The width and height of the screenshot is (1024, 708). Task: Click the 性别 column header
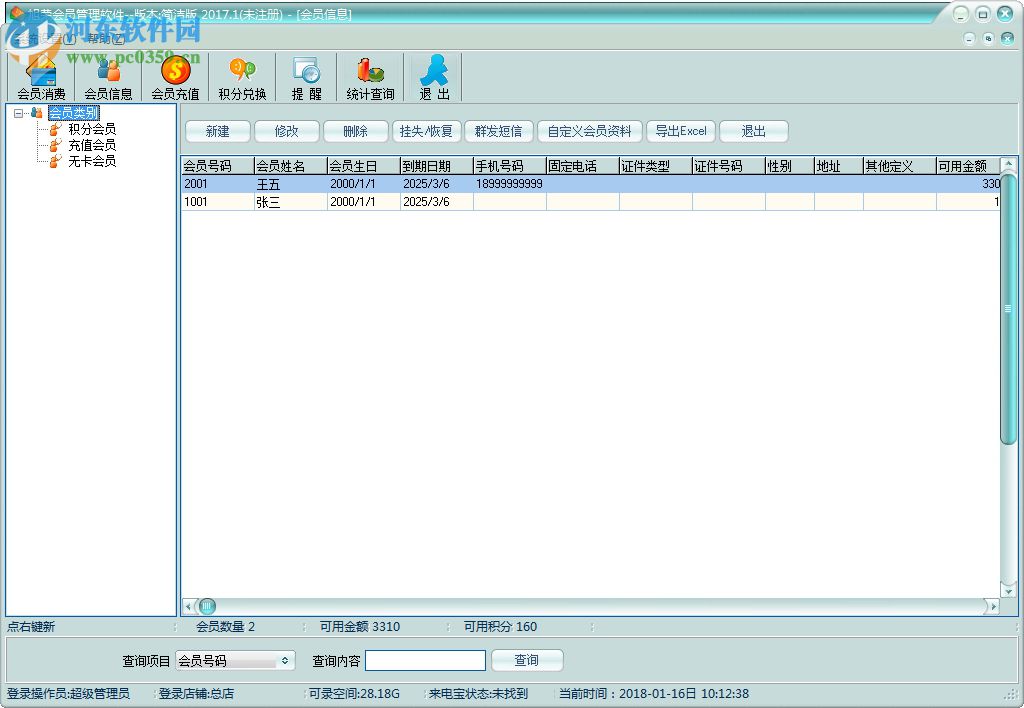click(x=790, y=166)
